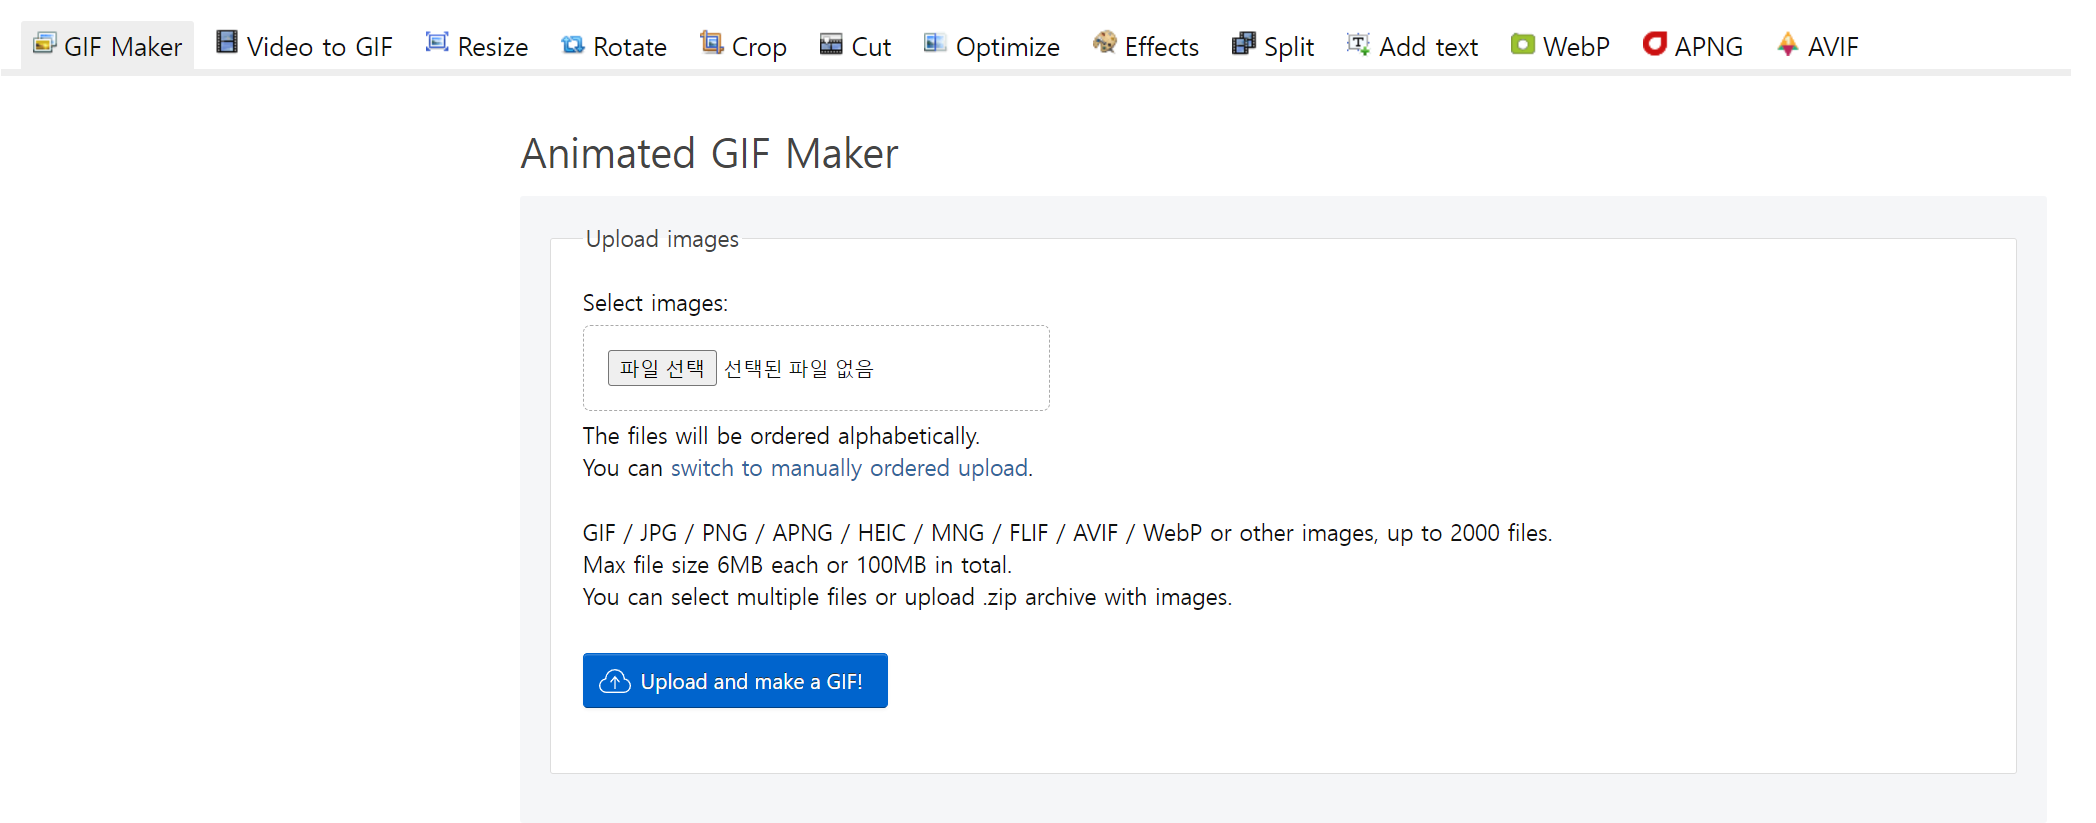This screenshot has width=2096, height=823.
Task: Go to the Rotate tab label
Action: [630, 47]
